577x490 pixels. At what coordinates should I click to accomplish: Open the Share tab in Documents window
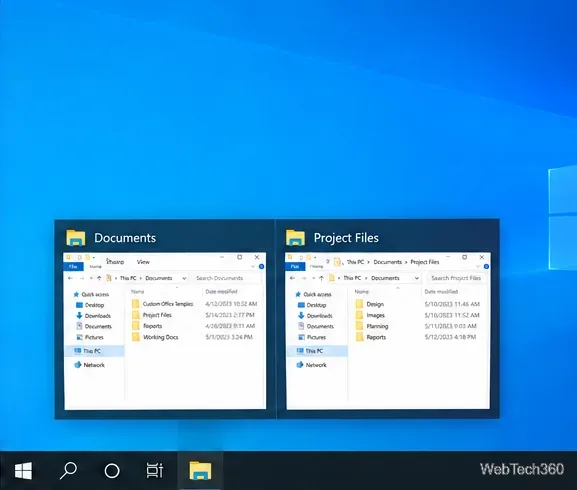click(x=115, y=262)
